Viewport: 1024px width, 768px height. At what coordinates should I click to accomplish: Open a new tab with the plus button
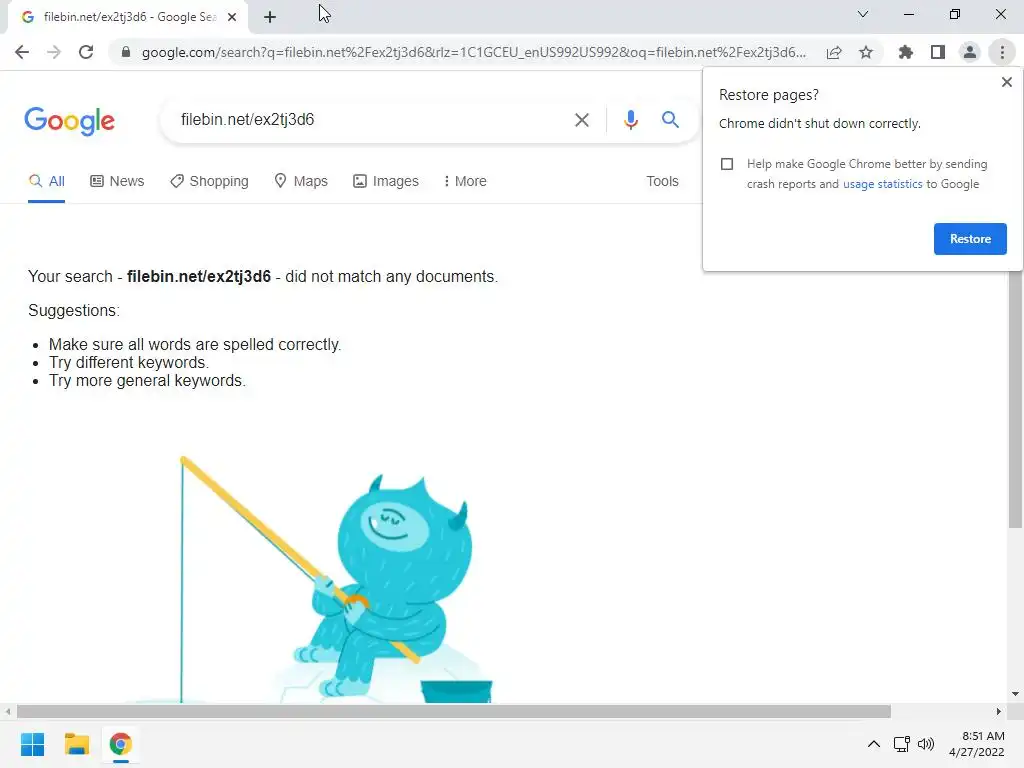click(270, 17)
